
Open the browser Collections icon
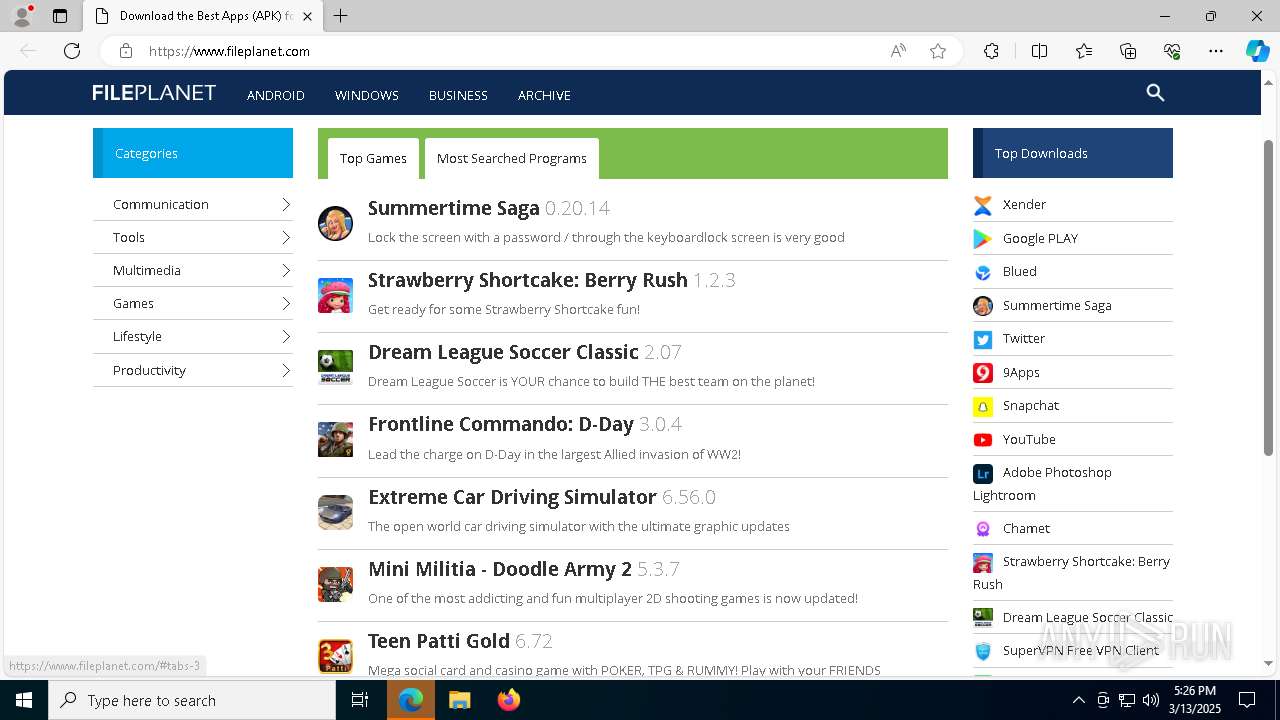(x=1128, y=51)
